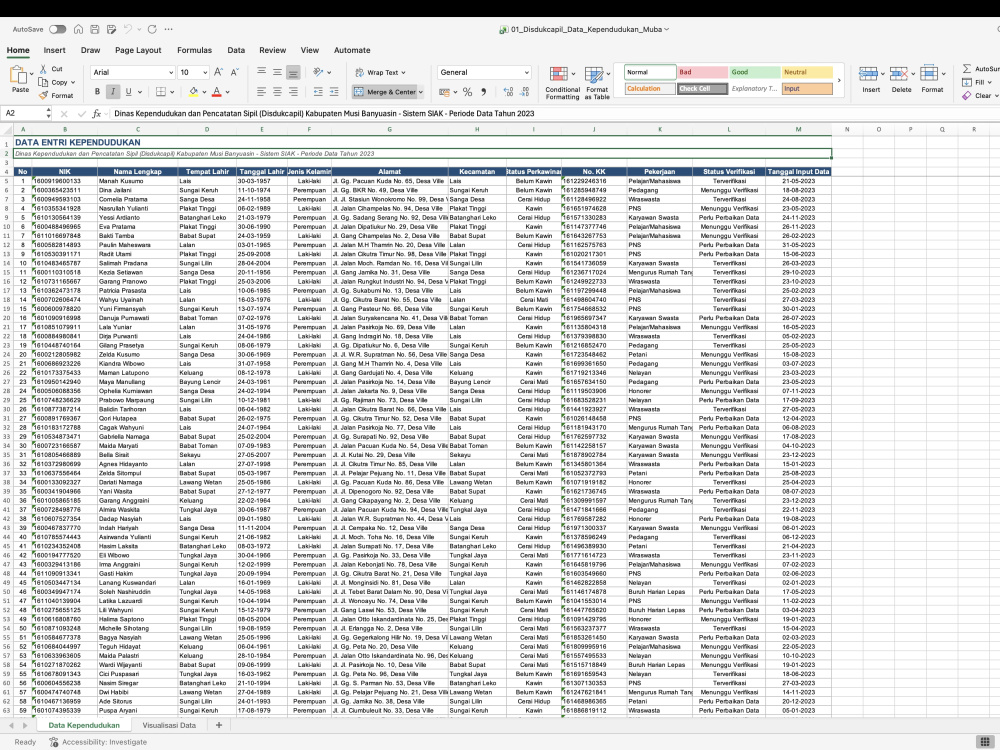Click the Delete cells icon
This screenshot has width=1000, height=750.
[899, 74]
